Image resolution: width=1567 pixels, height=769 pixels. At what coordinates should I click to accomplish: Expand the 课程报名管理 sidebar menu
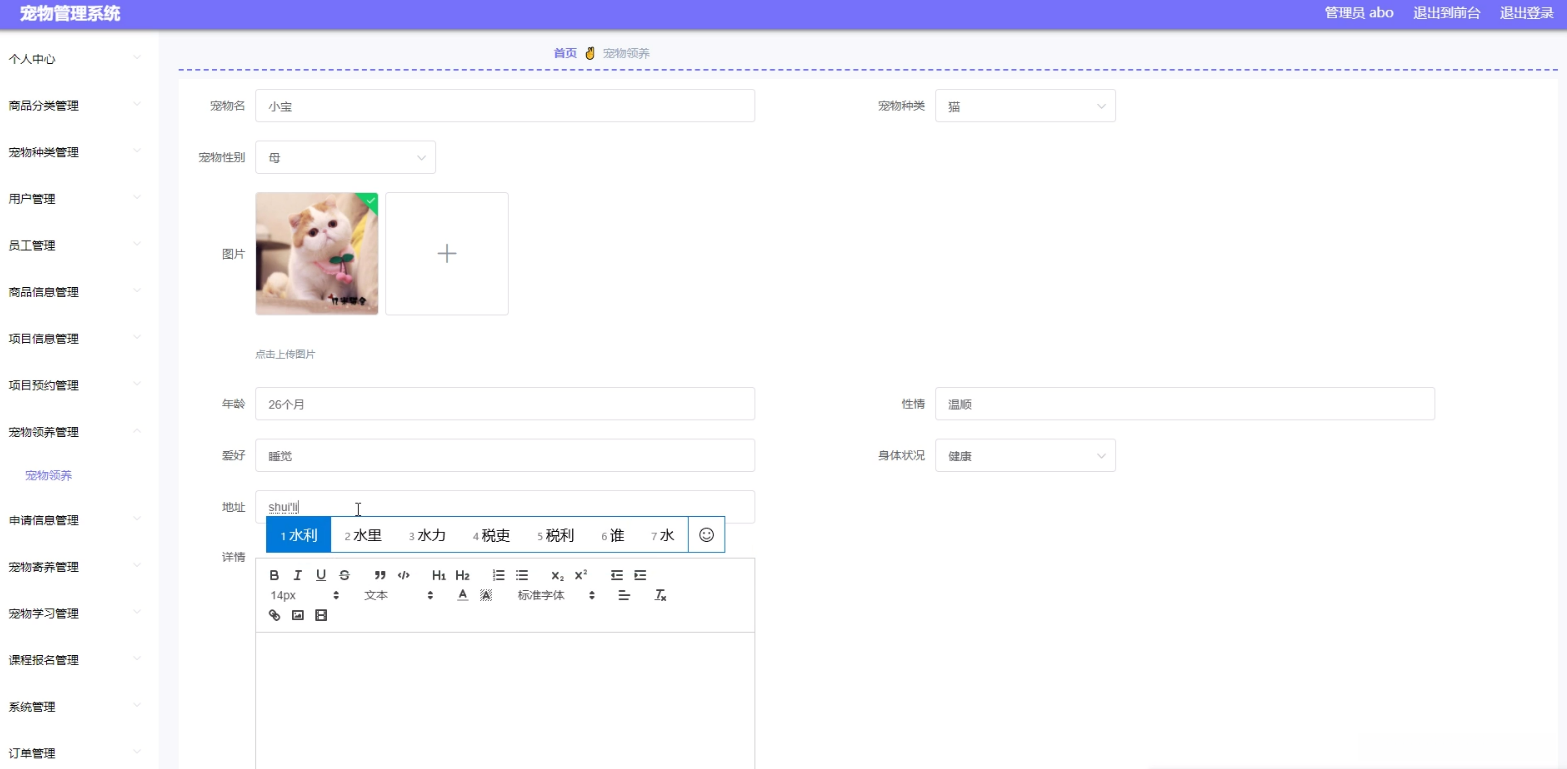pyautogui.click(x=79, y=660)
